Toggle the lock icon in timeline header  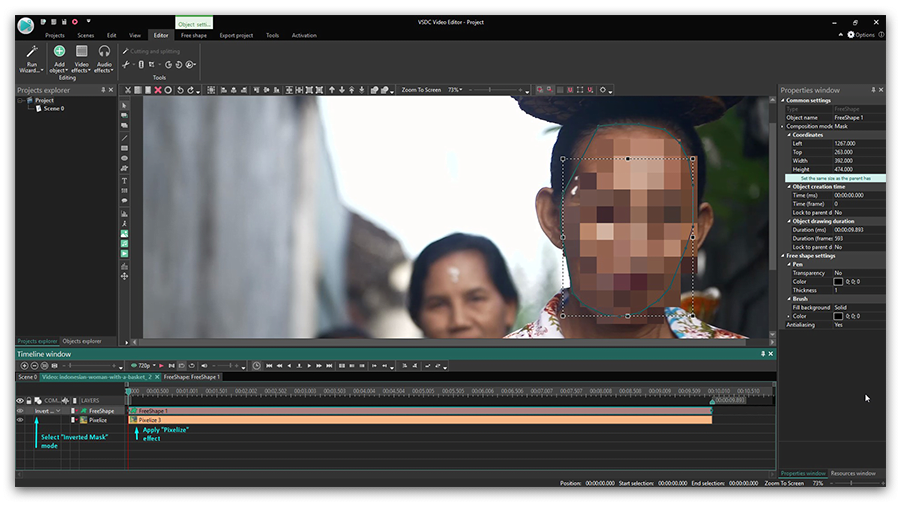pos(29,400)
